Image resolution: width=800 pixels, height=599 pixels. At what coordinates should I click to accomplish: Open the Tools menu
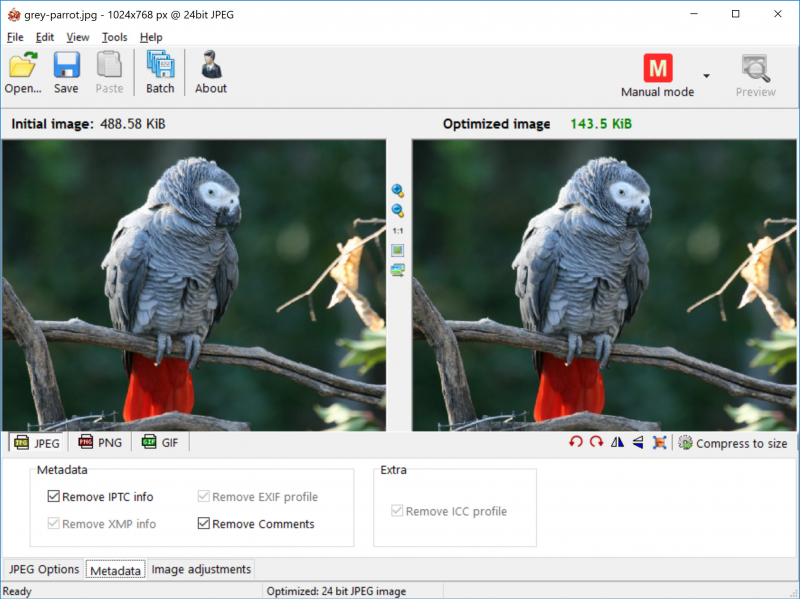(114, 37)
